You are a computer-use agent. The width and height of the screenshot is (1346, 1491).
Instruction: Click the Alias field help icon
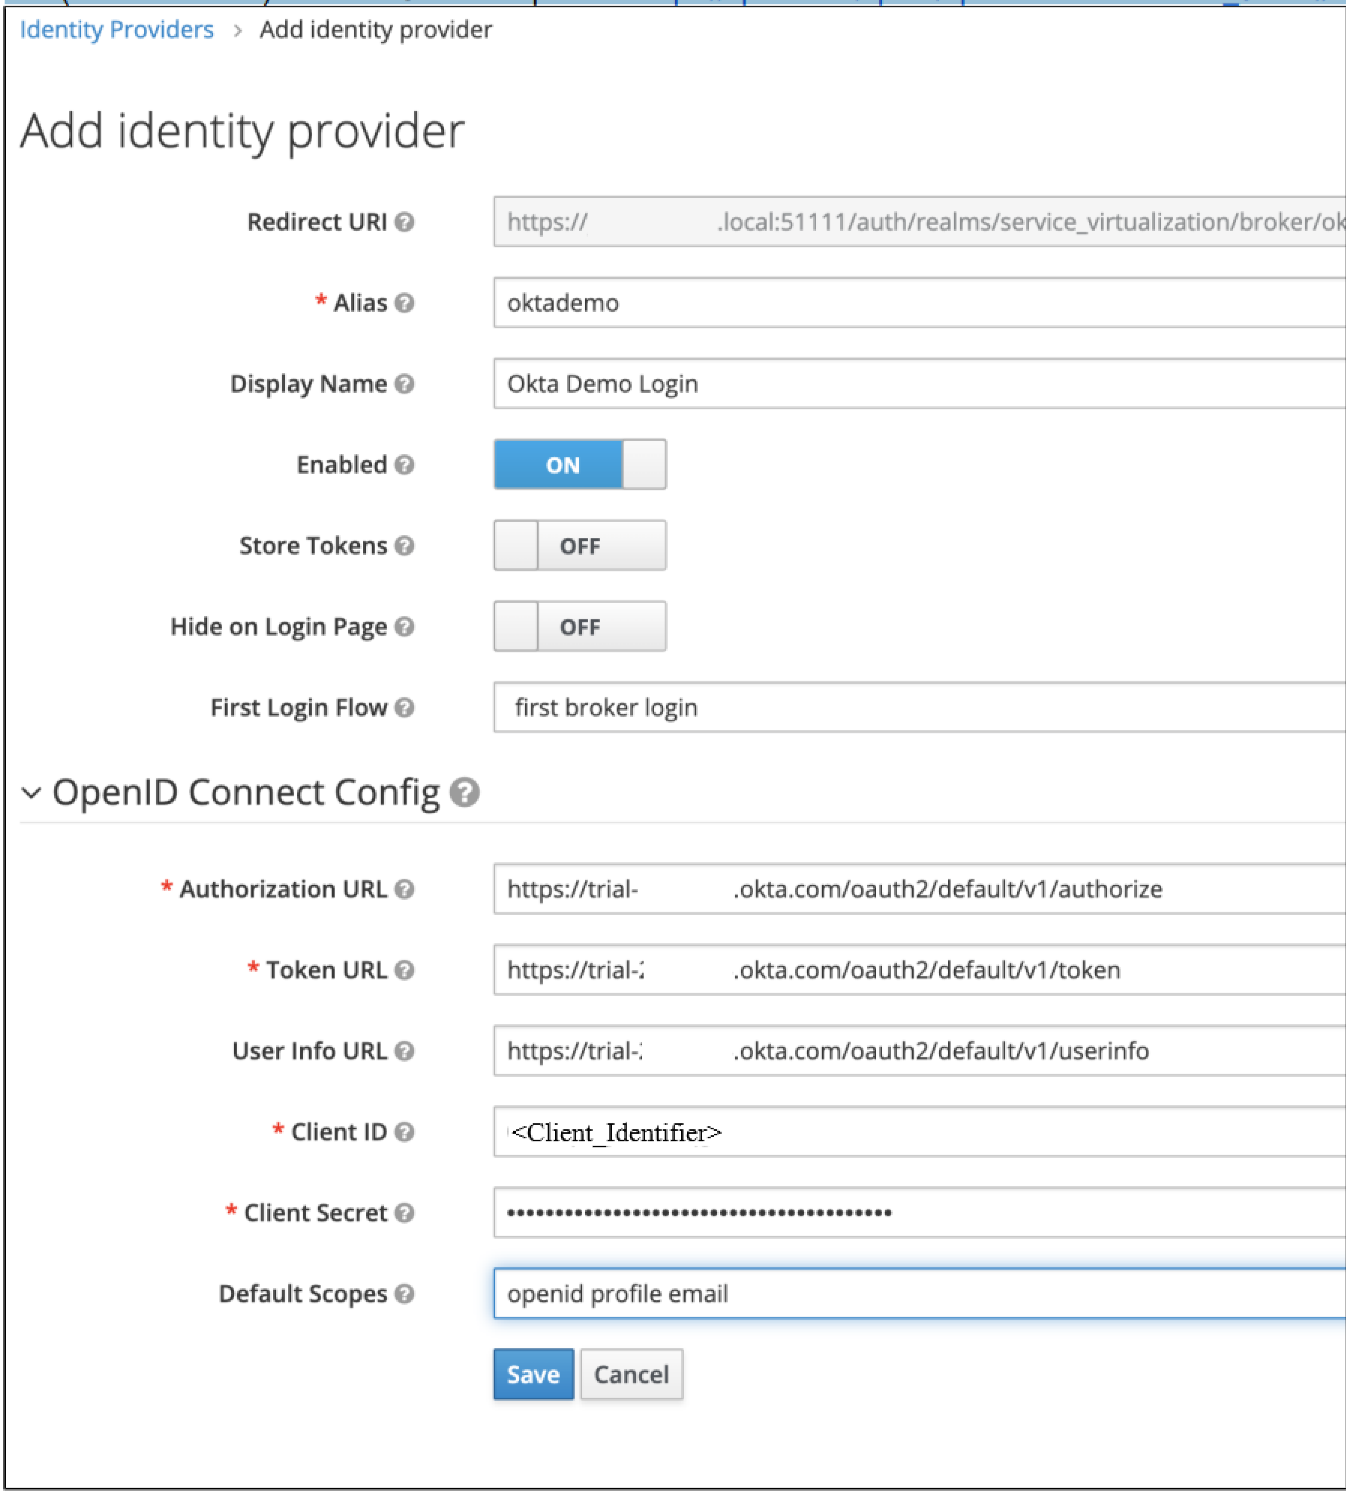click(x=404, y=303)
